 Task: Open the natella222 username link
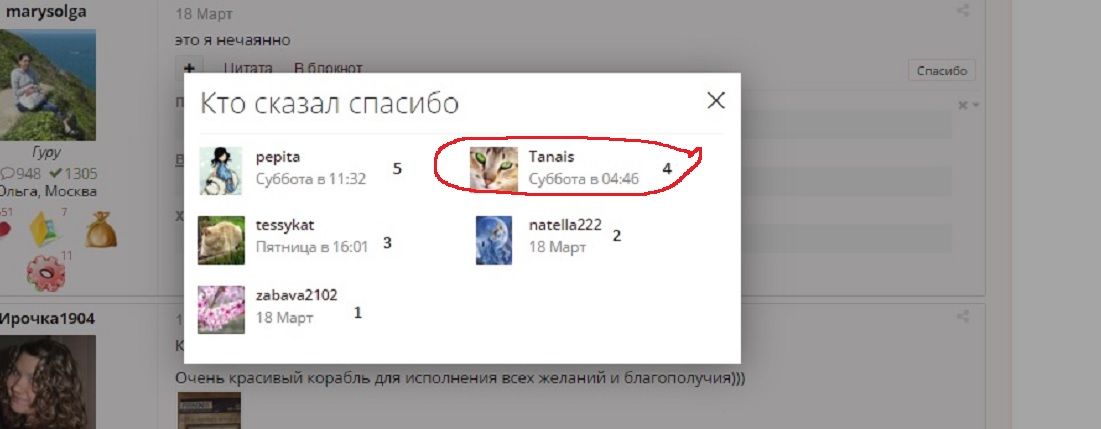click(565, 225)
